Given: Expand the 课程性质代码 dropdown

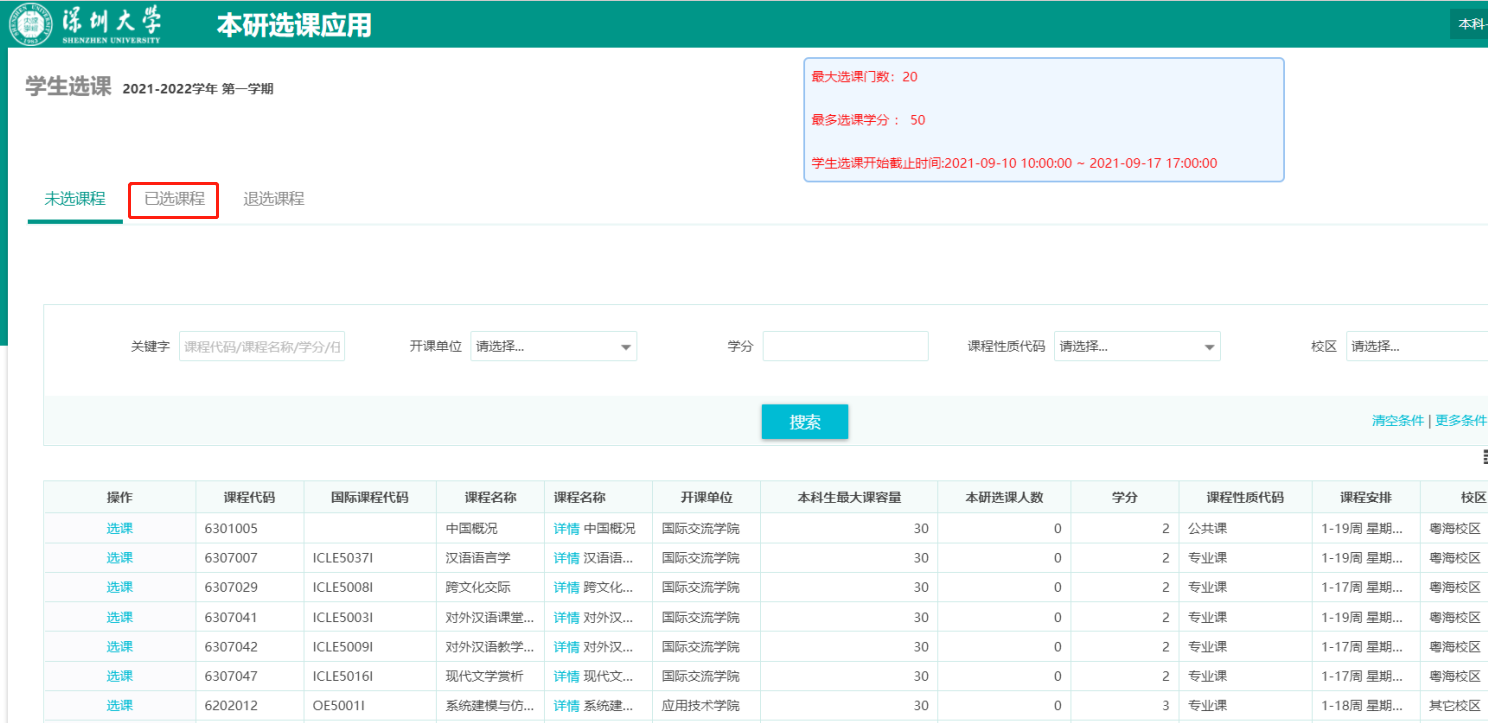Looking at the screenshot, I should 1137,347.
